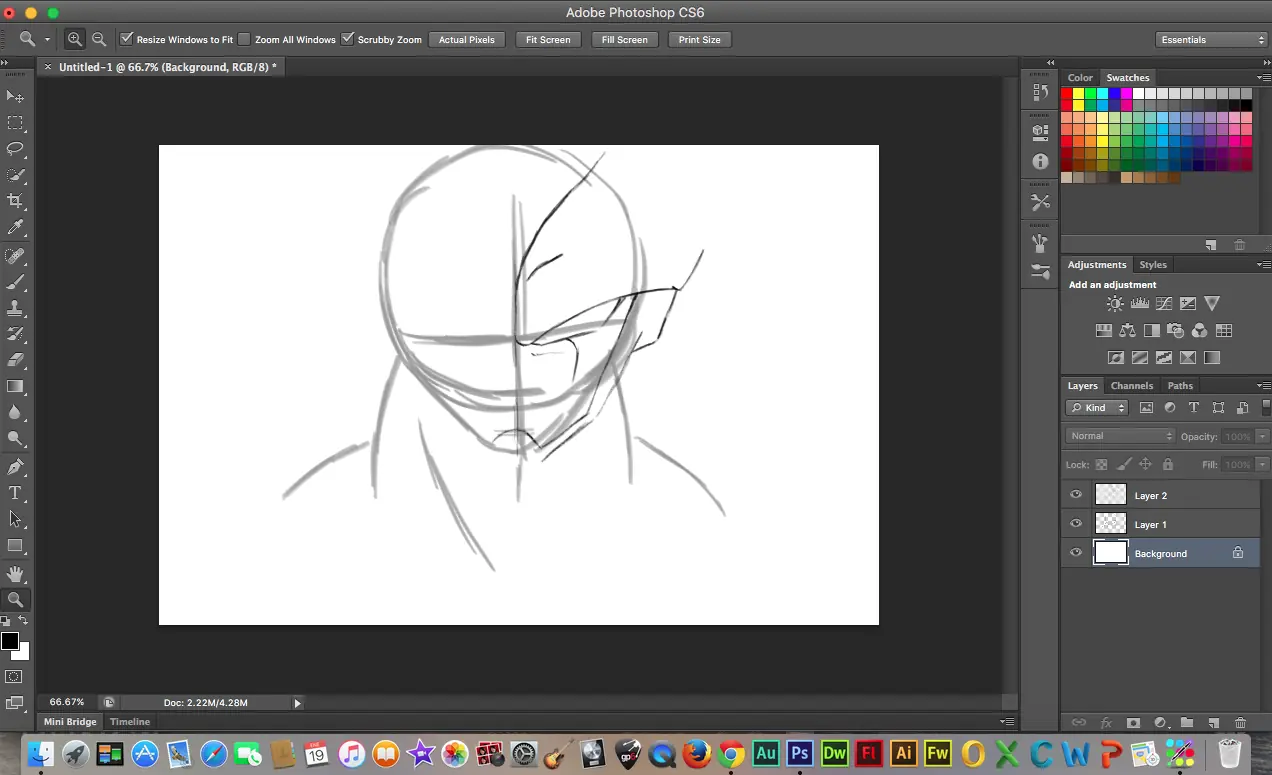1272x775 pixels.
Task: Open the Mini Bridge tab
Action: pyautogui.click(x=70, y=722)
